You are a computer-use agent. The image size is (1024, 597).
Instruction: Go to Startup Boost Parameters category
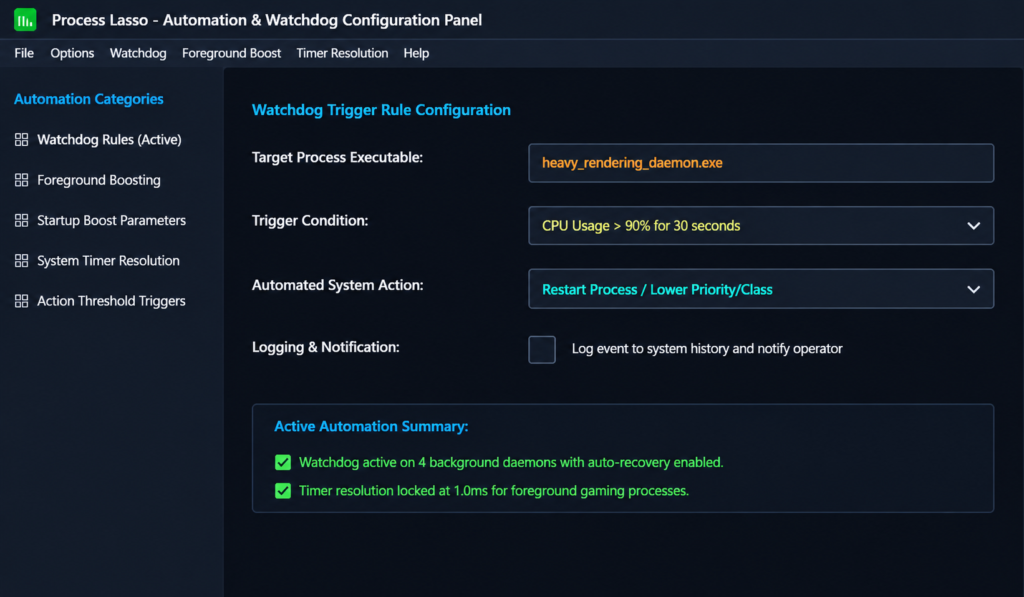coord(112,220)
